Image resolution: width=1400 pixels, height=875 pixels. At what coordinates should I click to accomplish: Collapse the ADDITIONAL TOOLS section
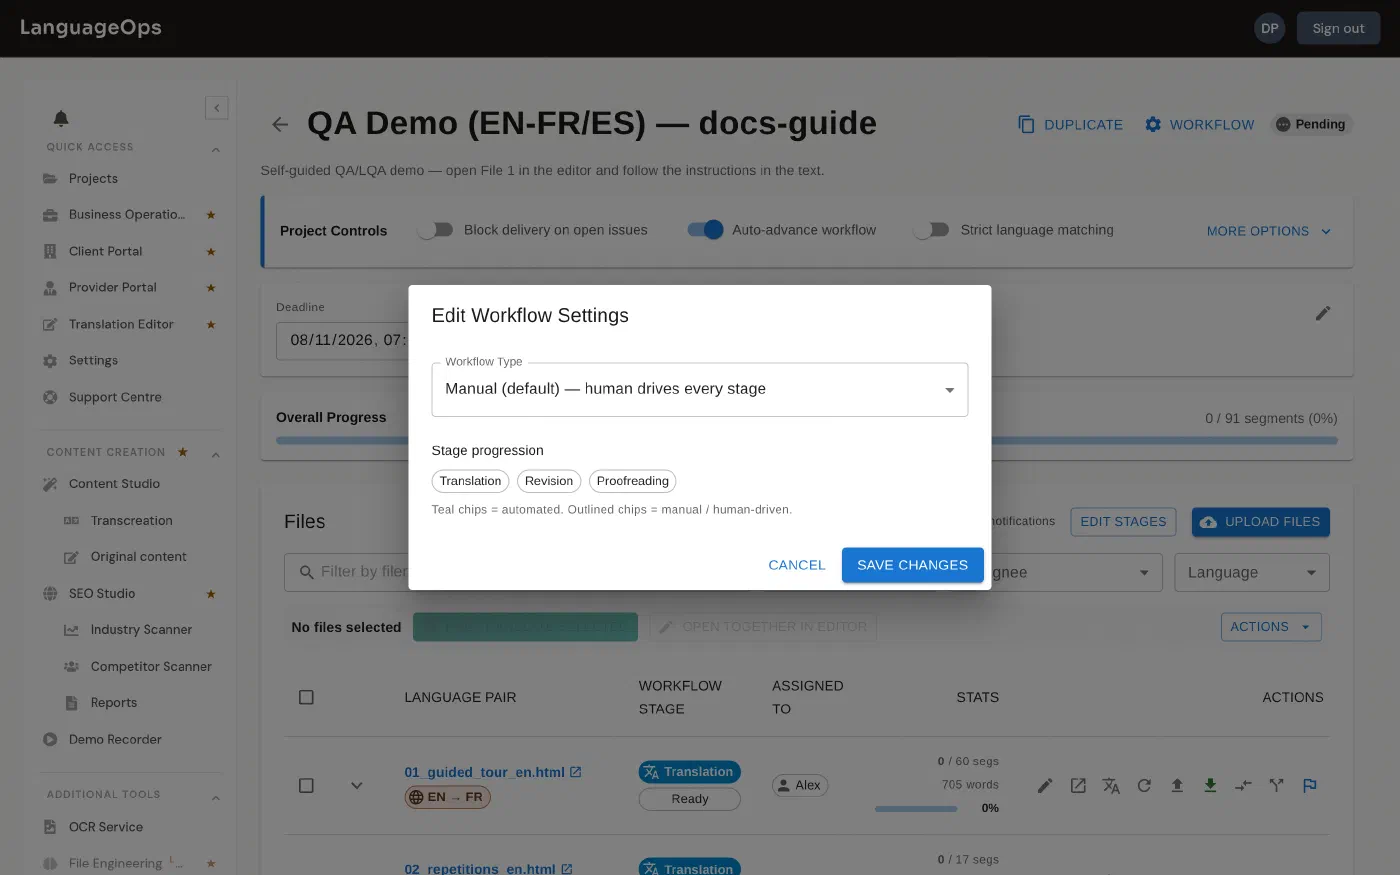coord(216,798)
